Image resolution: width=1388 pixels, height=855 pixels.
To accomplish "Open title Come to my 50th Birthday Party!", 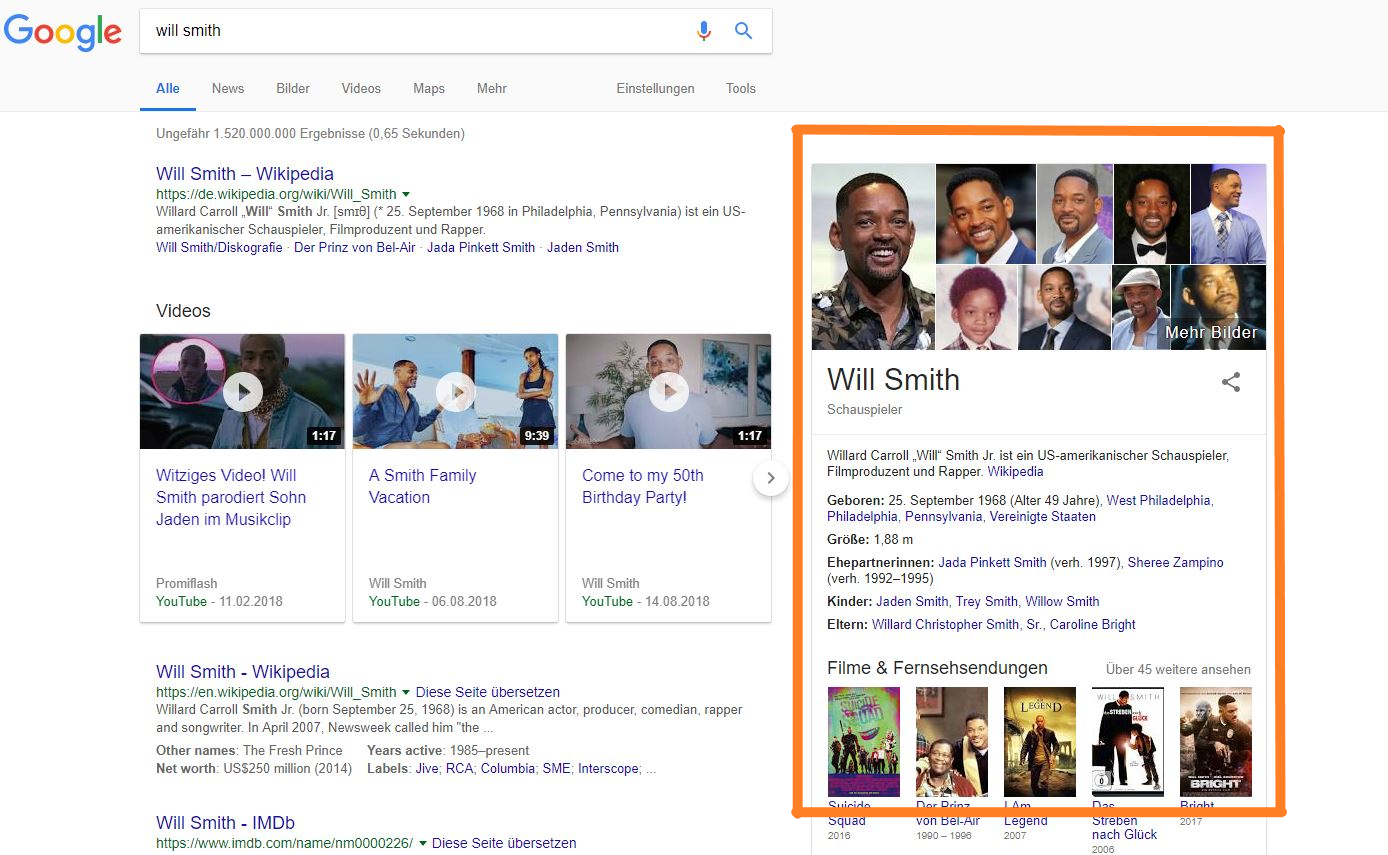I will click(643, 486).
